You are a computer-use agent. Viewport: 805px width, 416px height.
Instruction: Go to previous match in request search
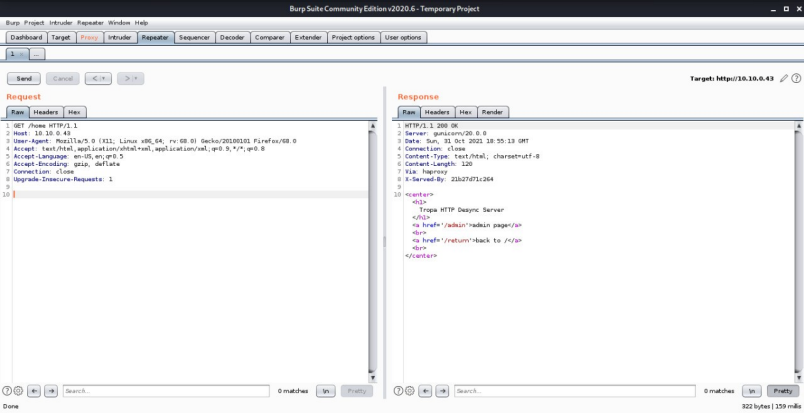click(x=34, y=391)
